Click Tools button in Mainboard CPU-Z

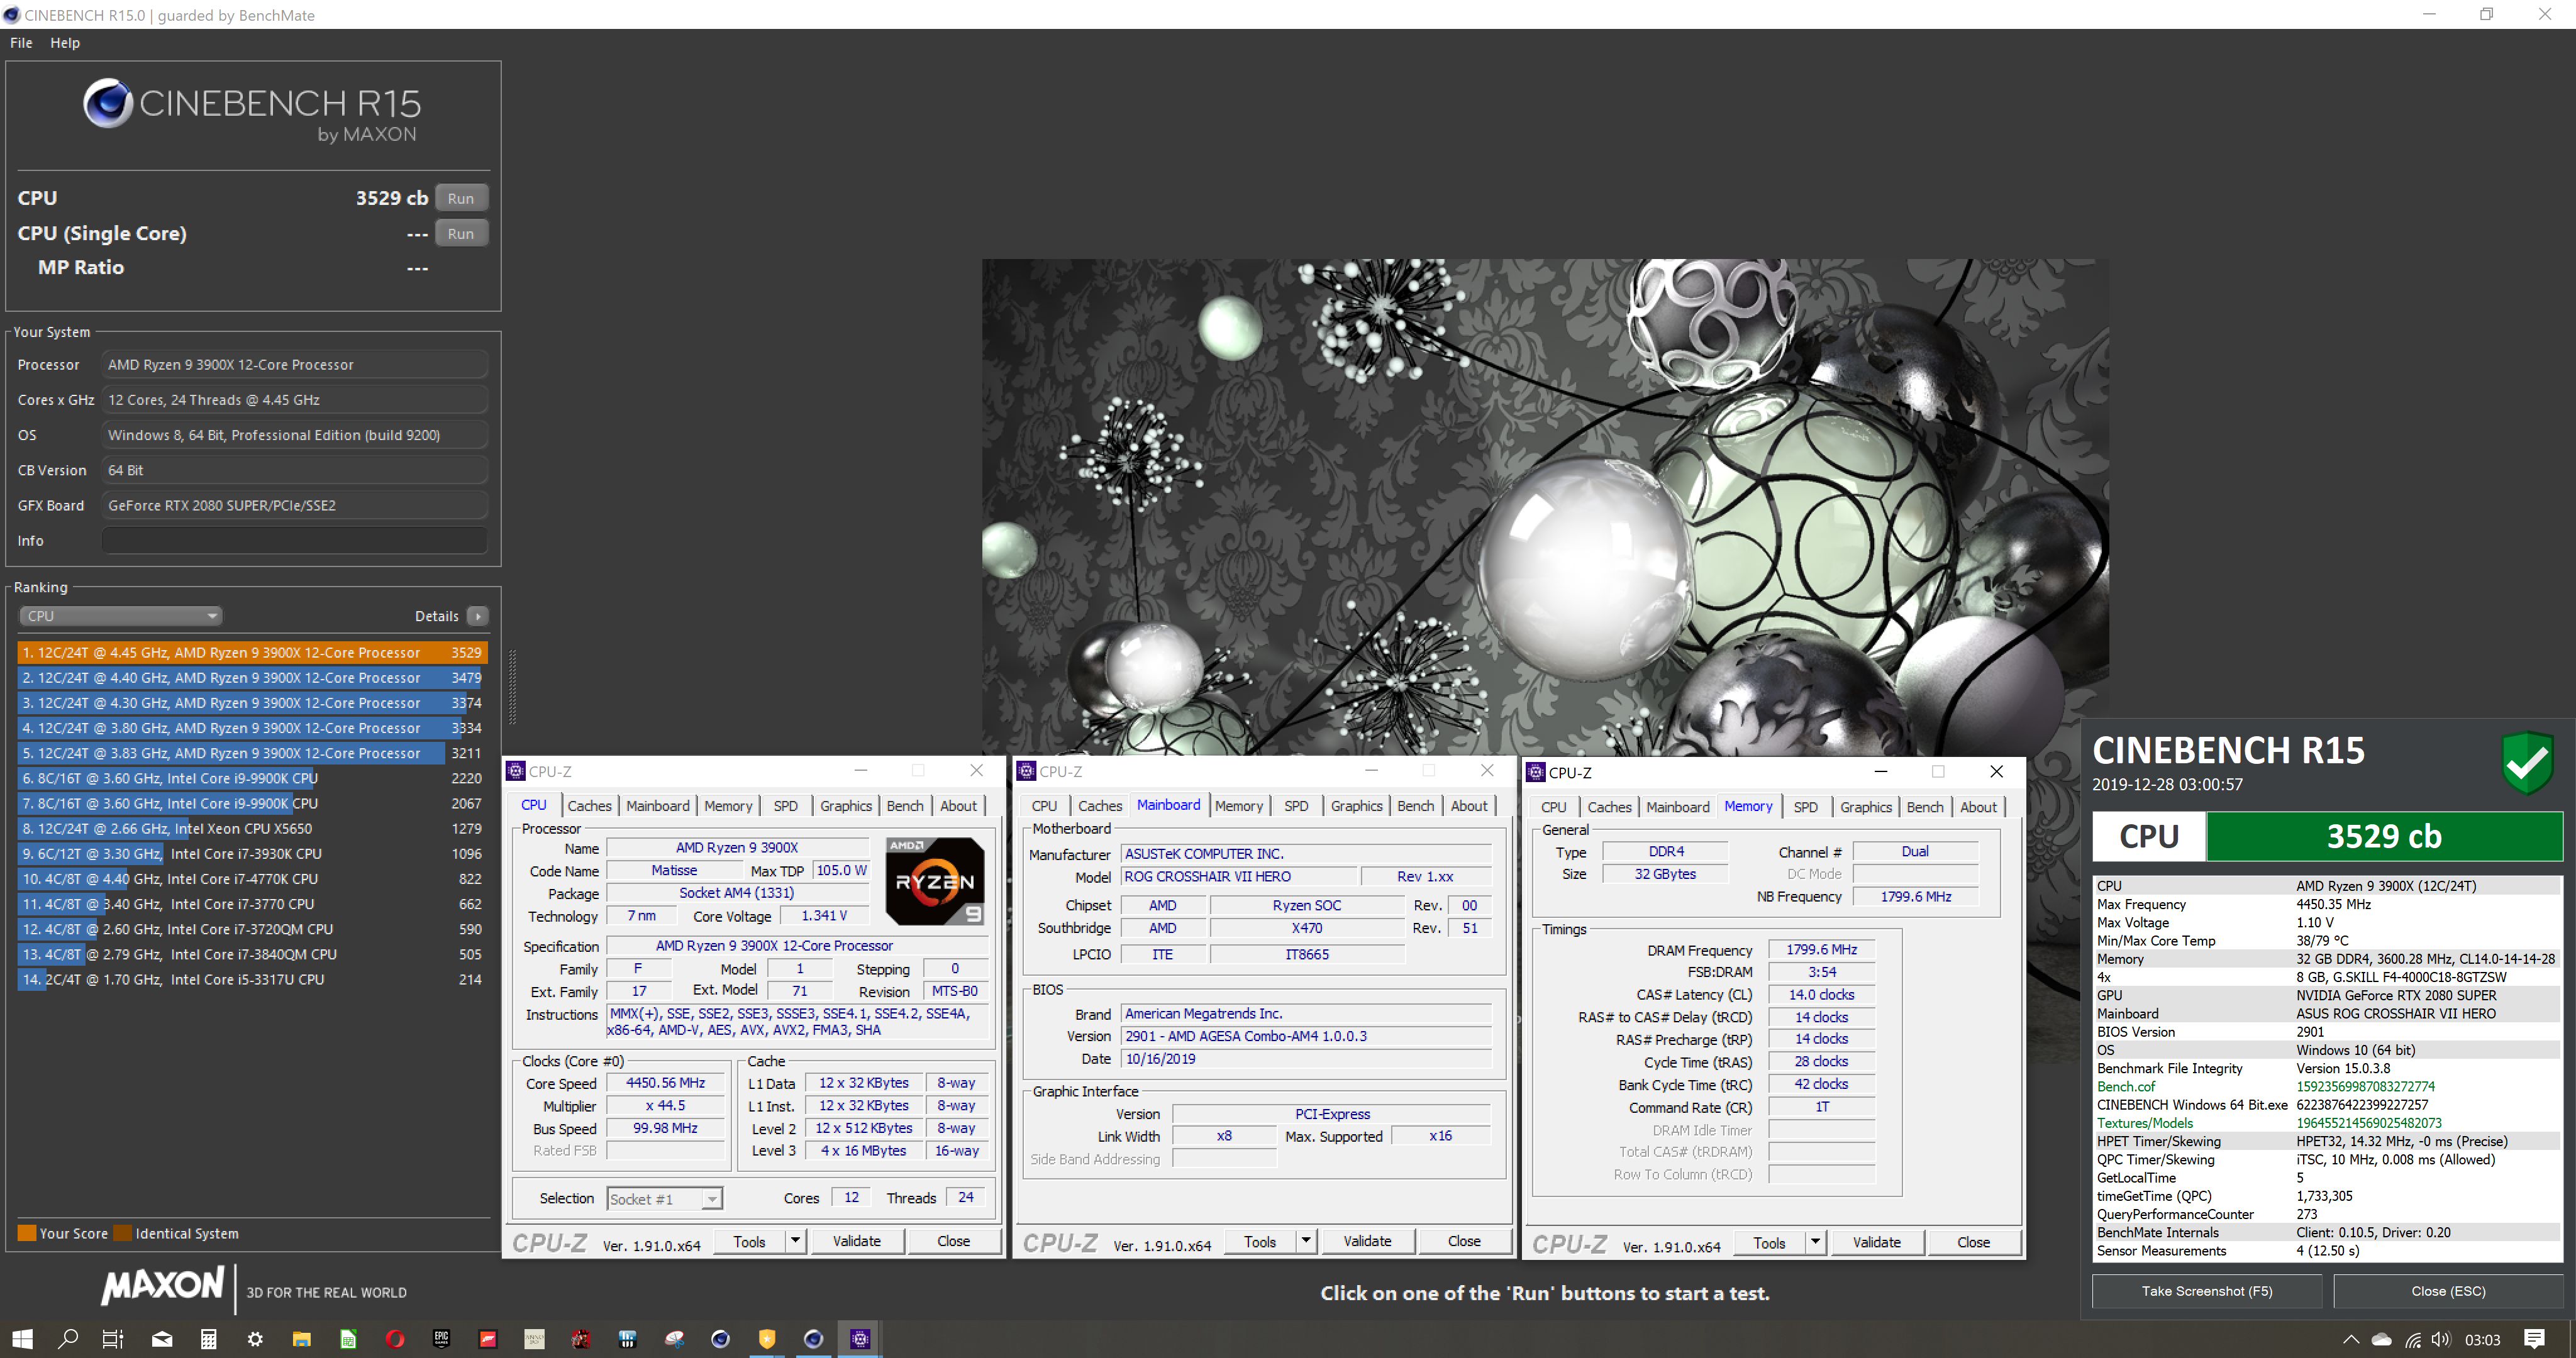(x=1260, y=1241)
